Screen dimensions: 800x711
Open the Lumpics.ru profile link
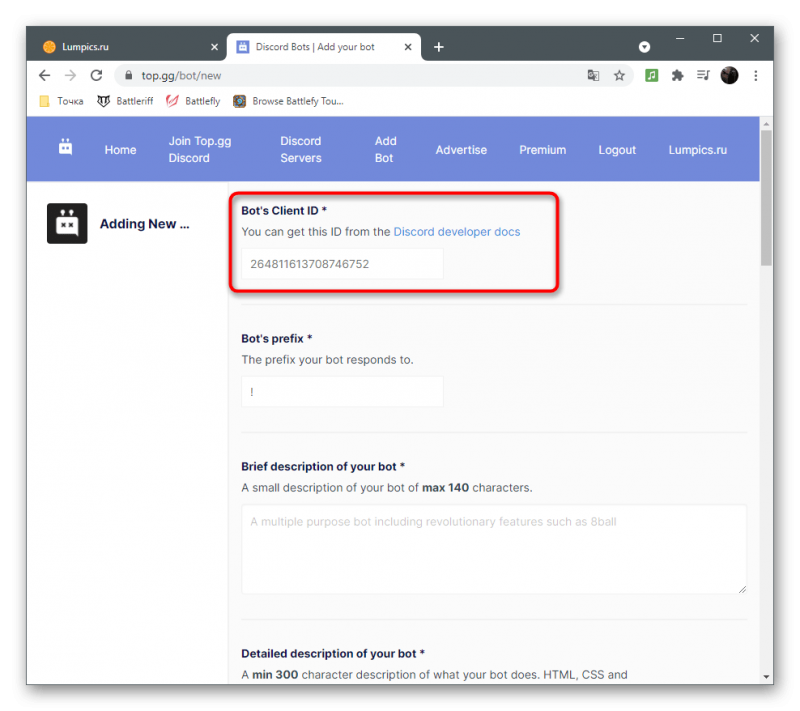click(x=697, y=150)
